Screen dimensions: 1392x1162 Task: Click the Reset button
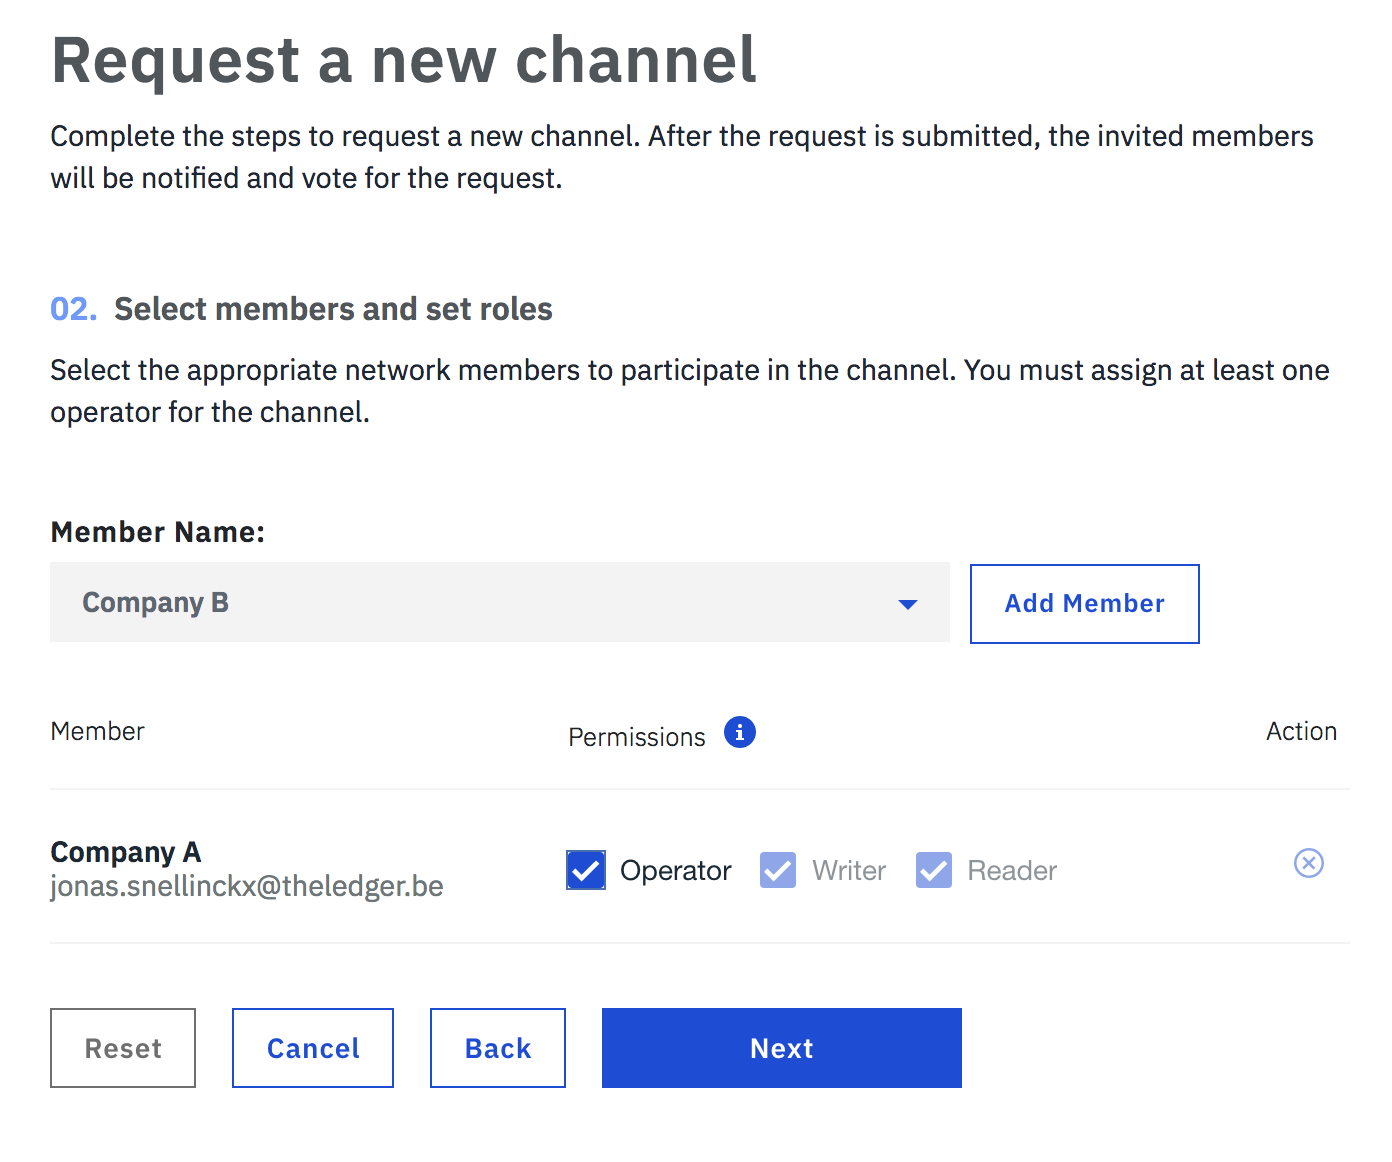[123, 1048]
